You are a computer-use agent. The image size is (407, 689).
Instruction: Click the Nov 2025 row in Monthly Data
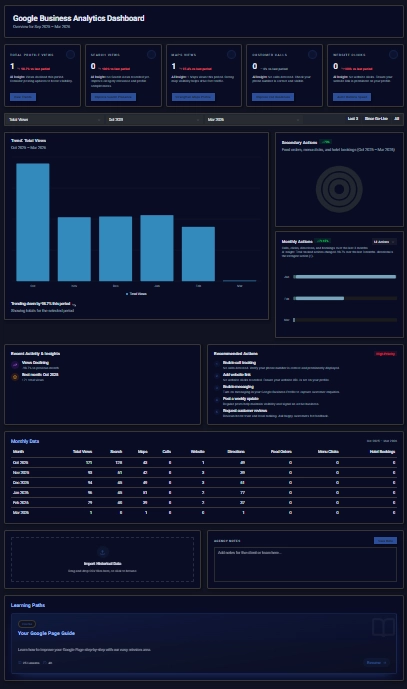coord(204,473)
